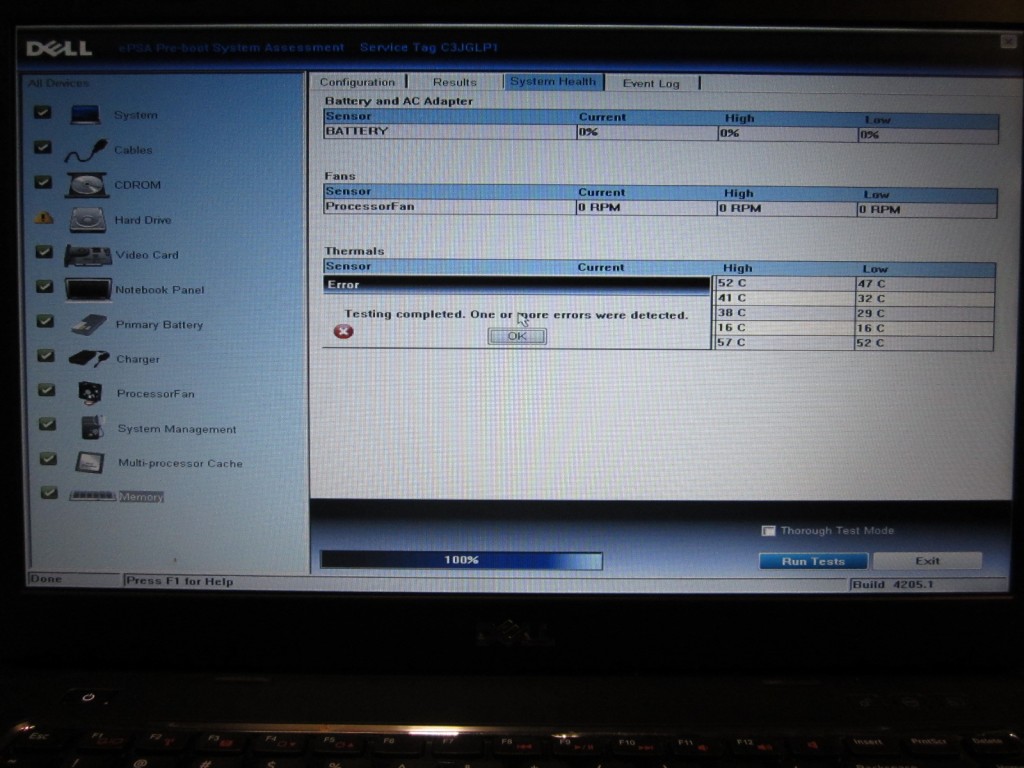Select the Multi-processor Cache device label

(180, 463)
